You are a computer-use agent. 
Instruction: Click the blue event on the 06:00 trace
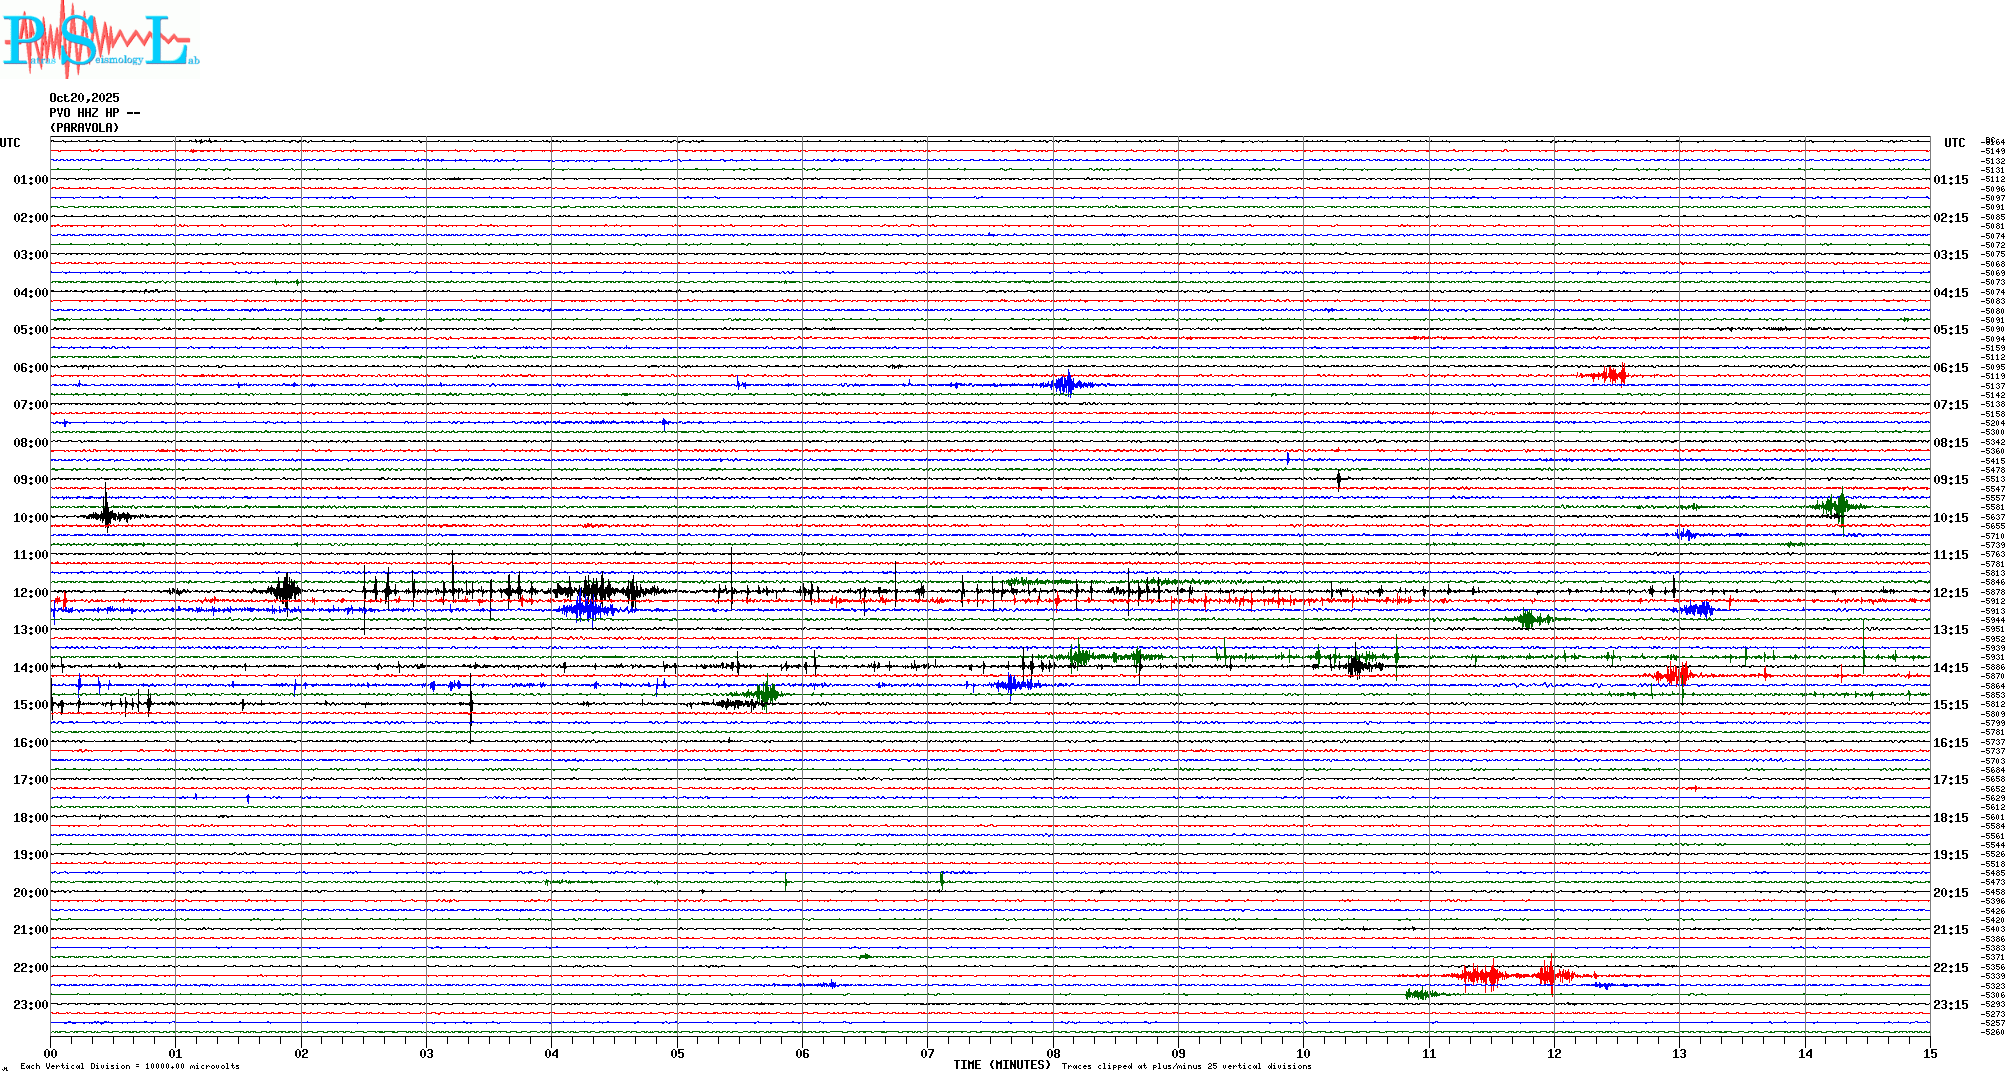(x=1066, y=384)
